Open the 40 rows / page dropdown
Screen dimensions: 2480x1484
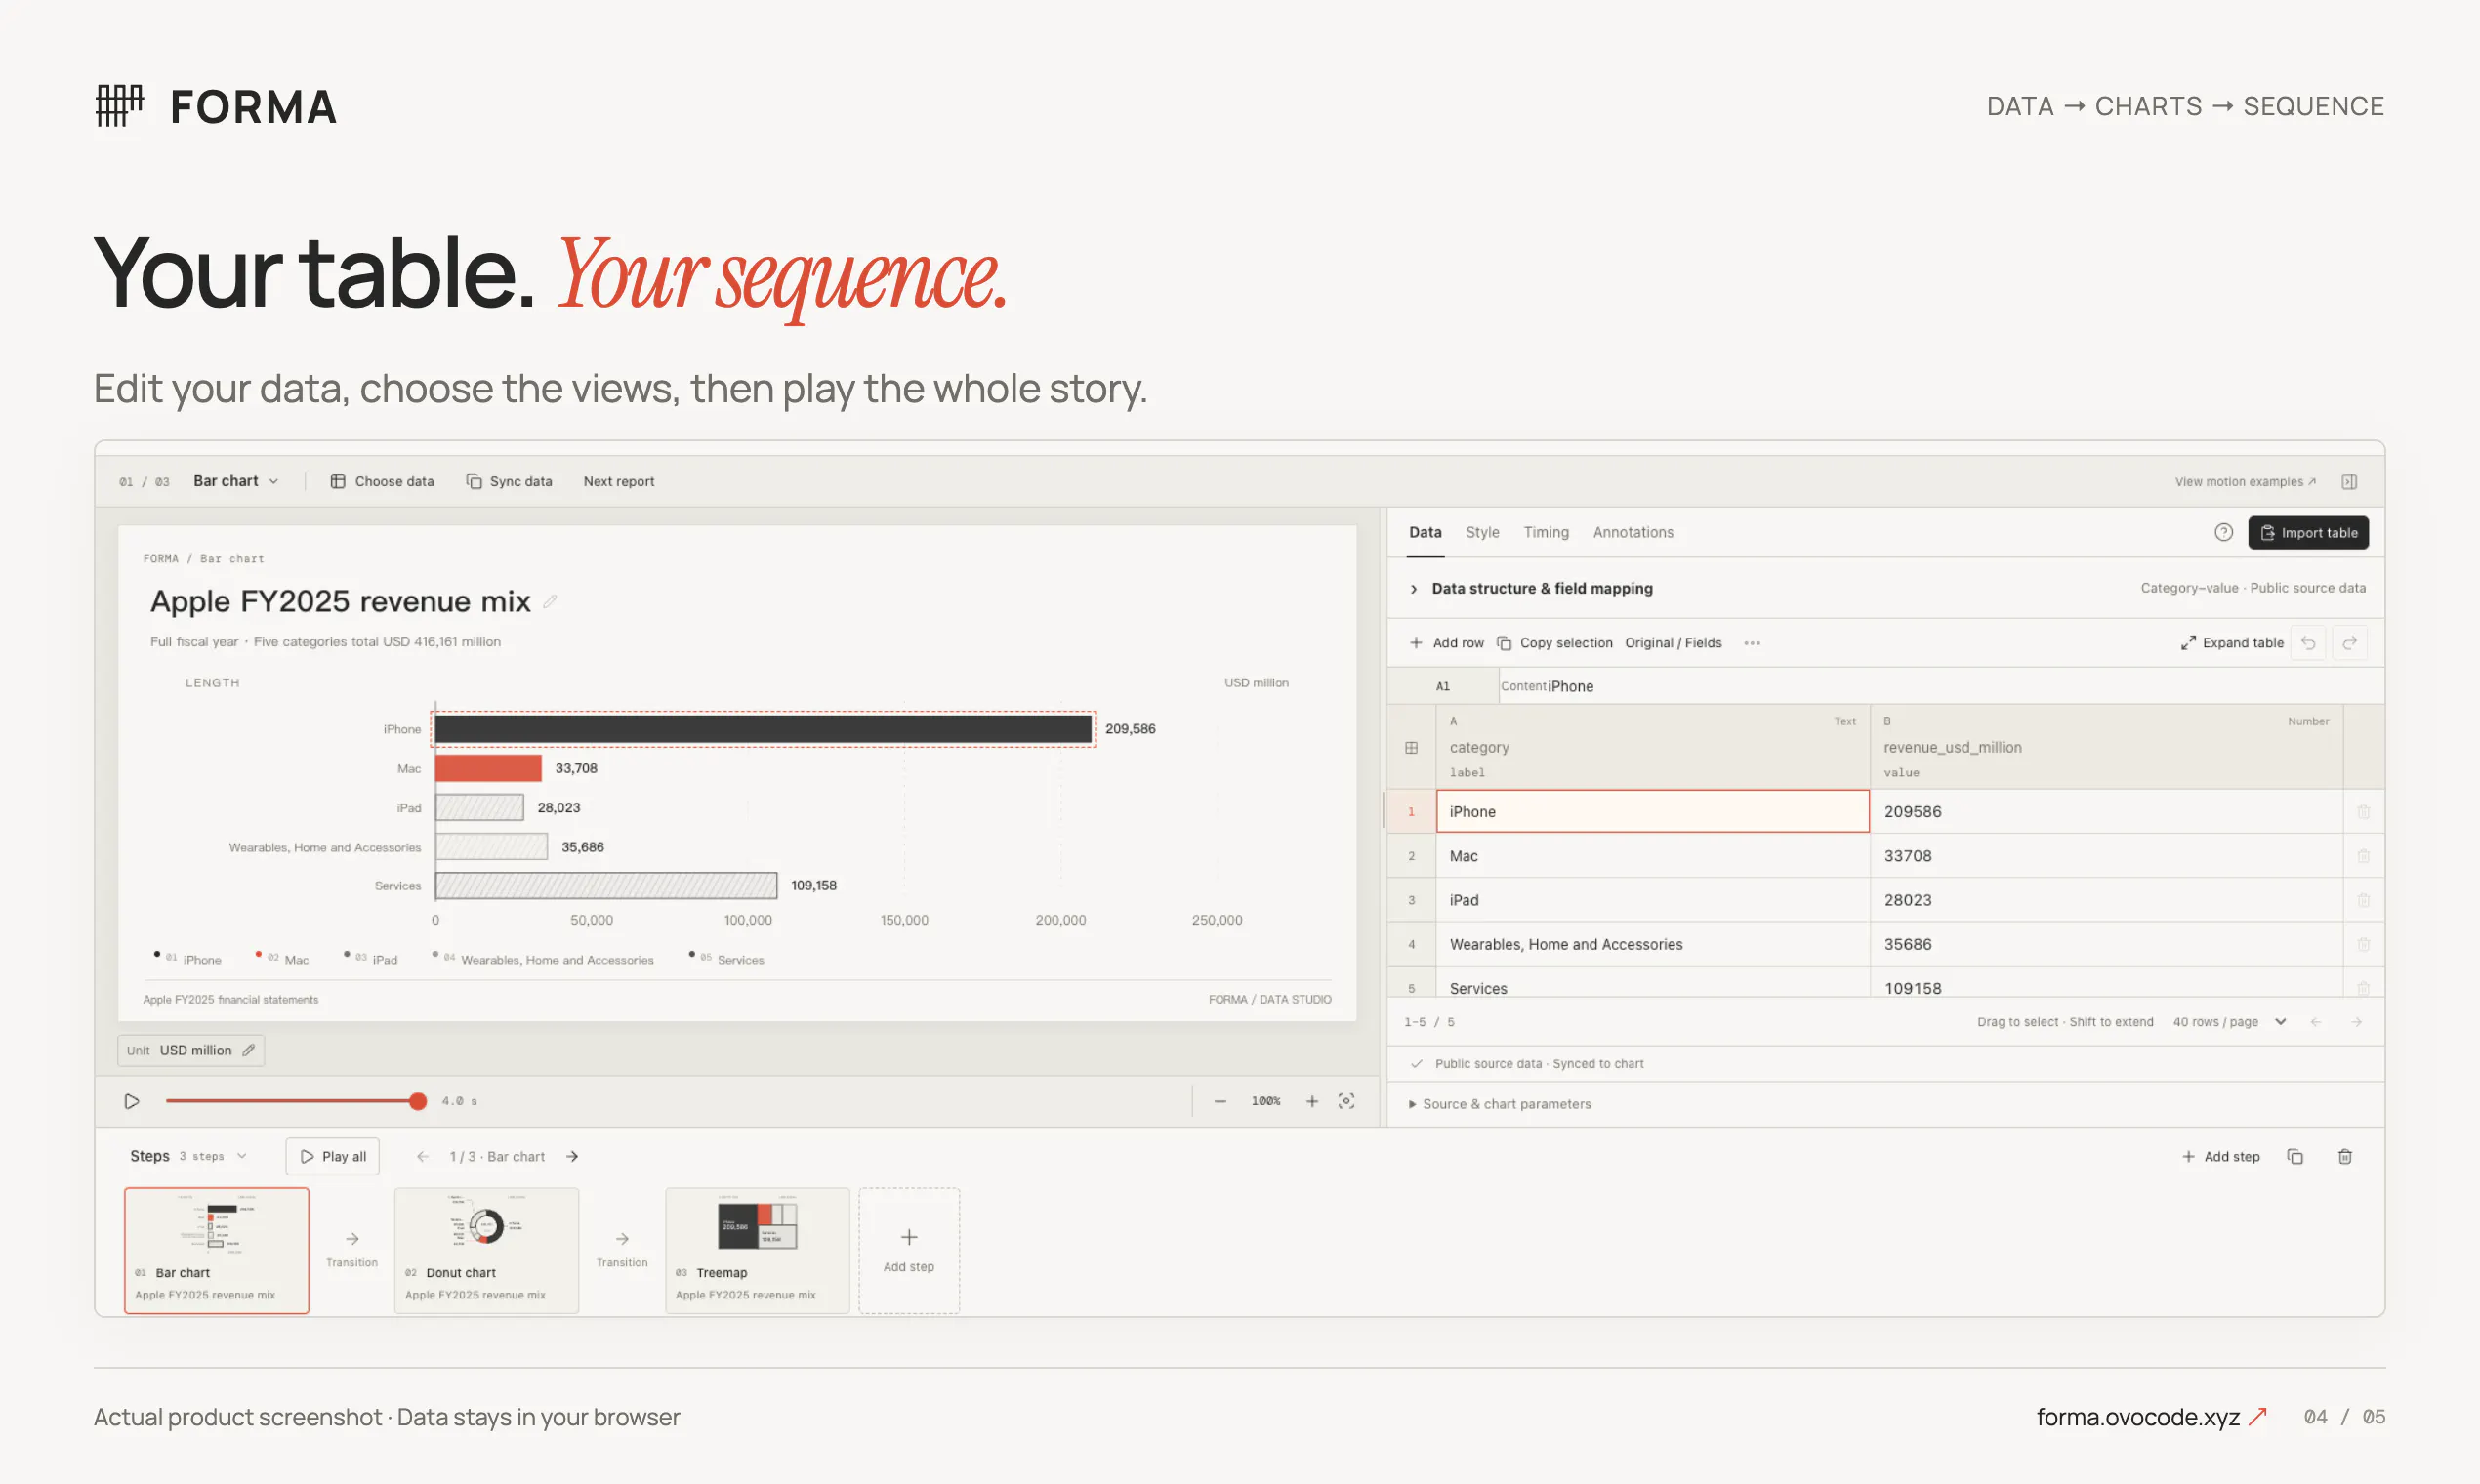pyautogui.click(x=2229, y=1022)
